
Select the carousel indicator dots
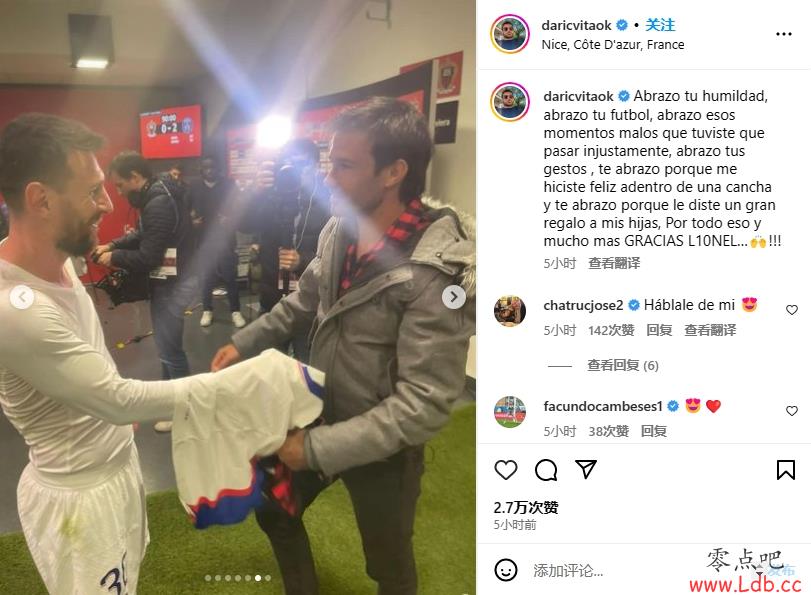[x=238, y=578]
